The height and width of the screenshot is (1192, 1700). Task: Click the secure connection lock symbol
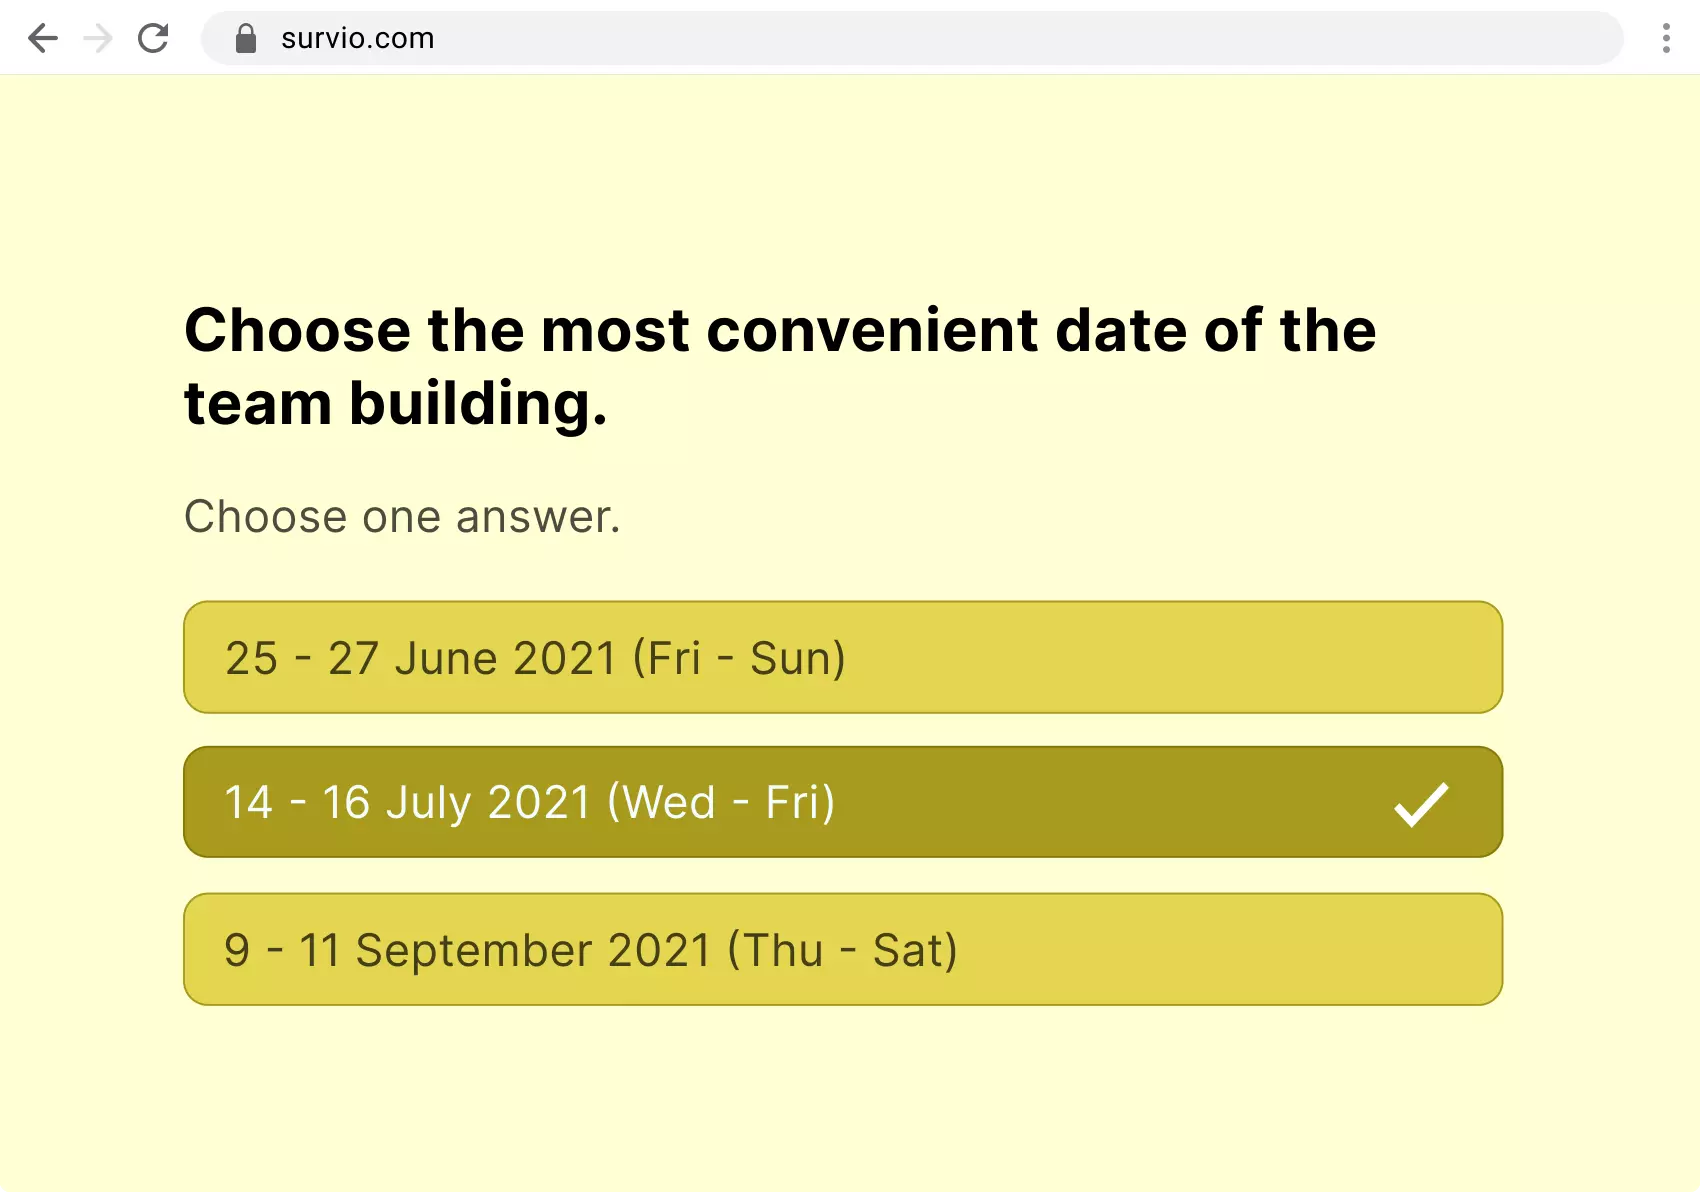click(245, 38)
